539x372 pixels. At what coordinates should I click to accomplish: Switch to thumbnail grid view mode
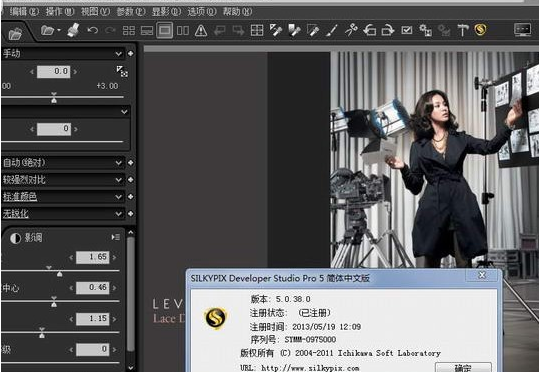[129, 31]
